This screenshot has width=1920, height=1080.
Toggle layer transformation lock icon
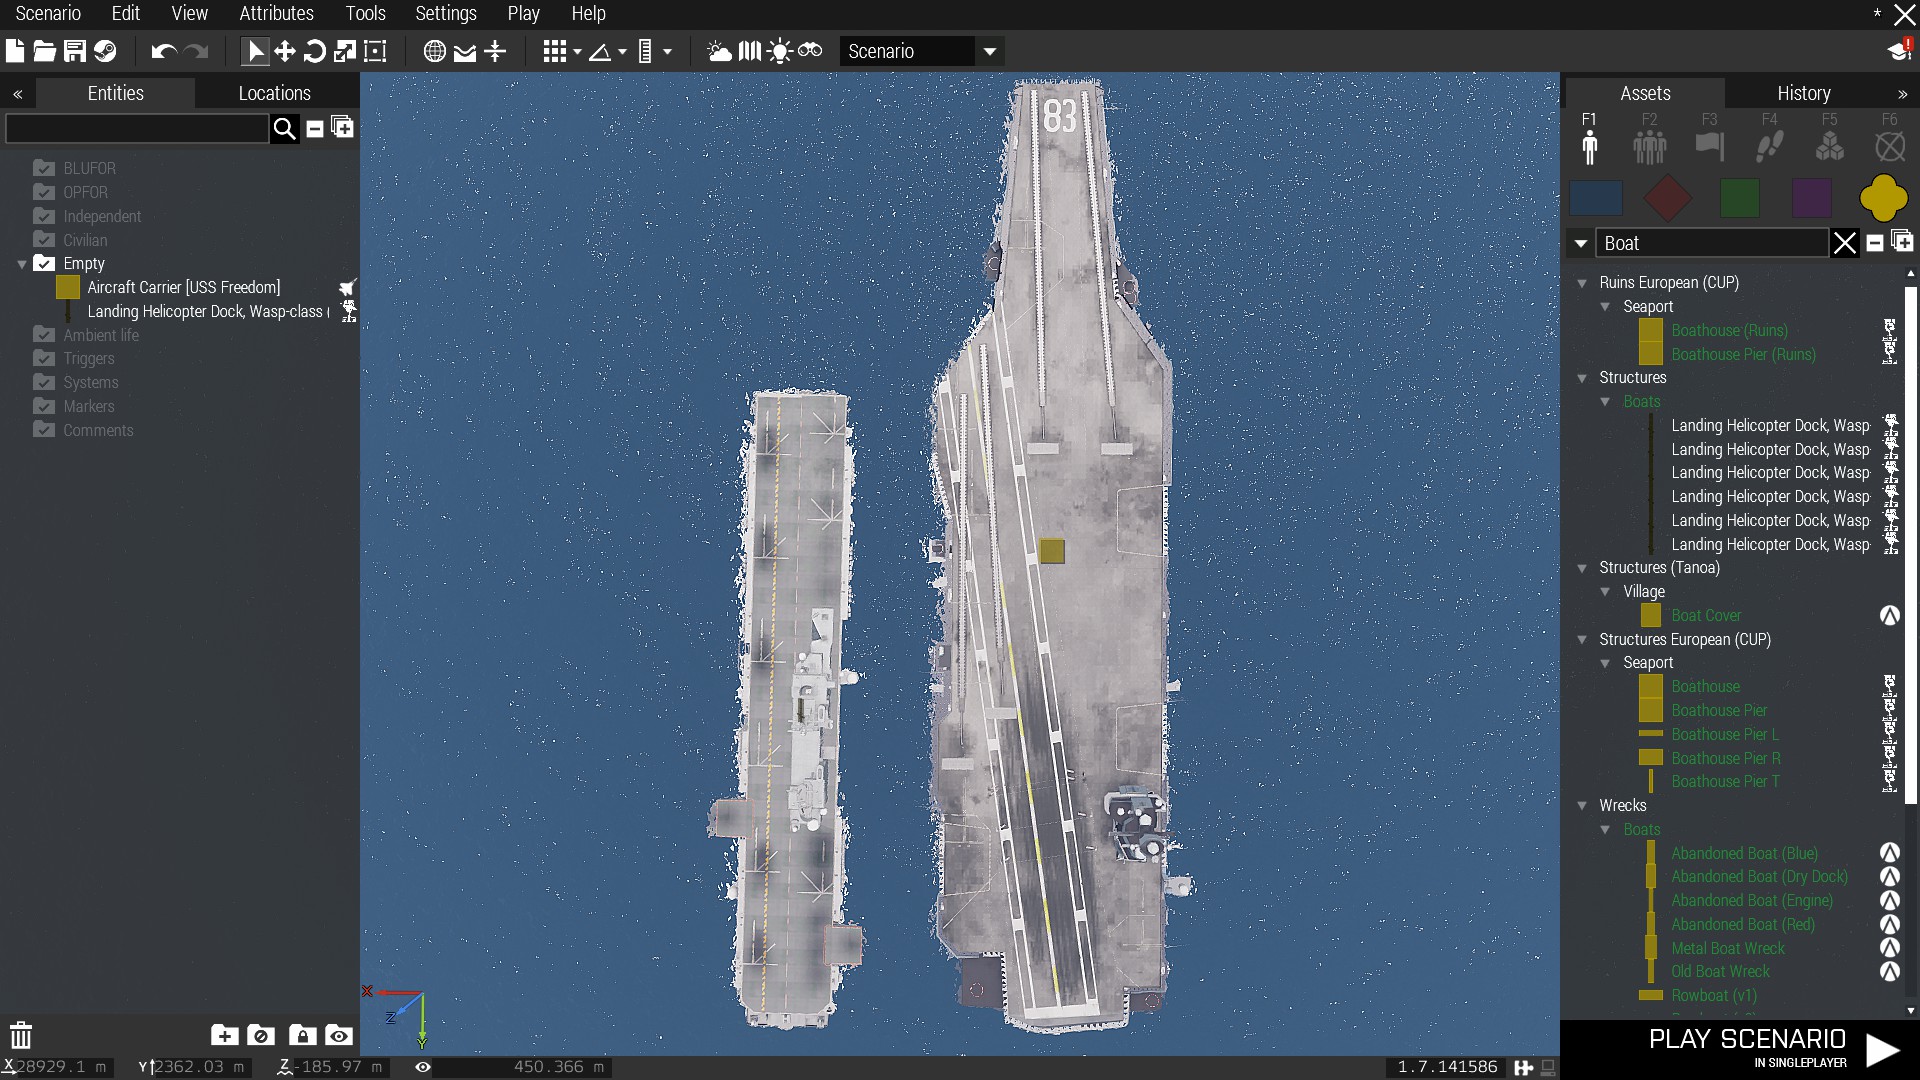point(302,1036)
